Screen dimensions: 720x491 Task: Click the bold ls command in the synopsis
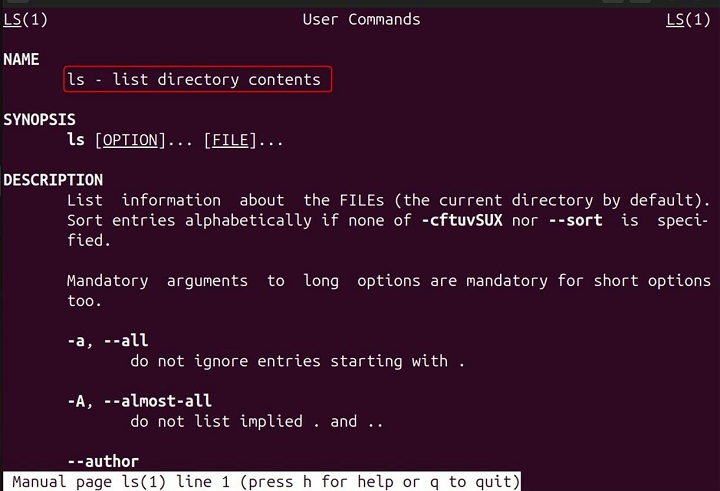75,140
